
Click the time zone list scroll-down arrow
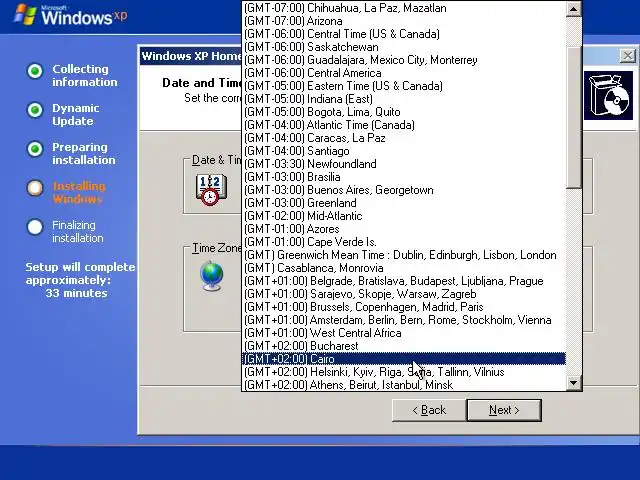point(573,383)
